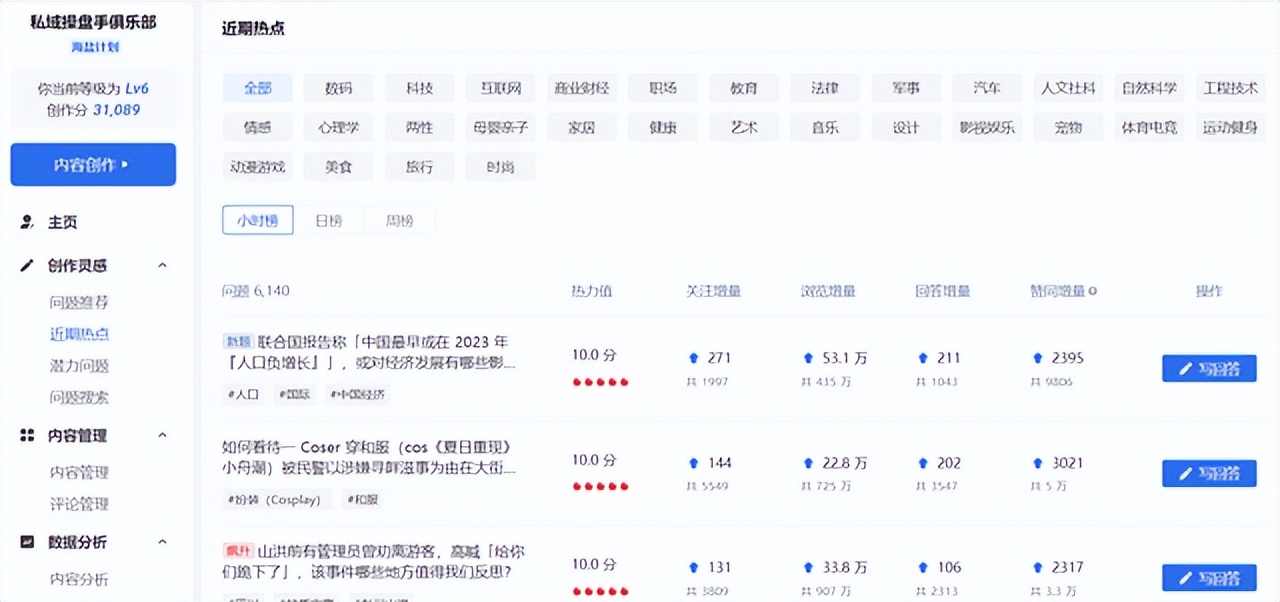This screenshot has width=1280, height=602.
Task: Collapse the 内容管理 section chevron
Action: click(162, 435)
